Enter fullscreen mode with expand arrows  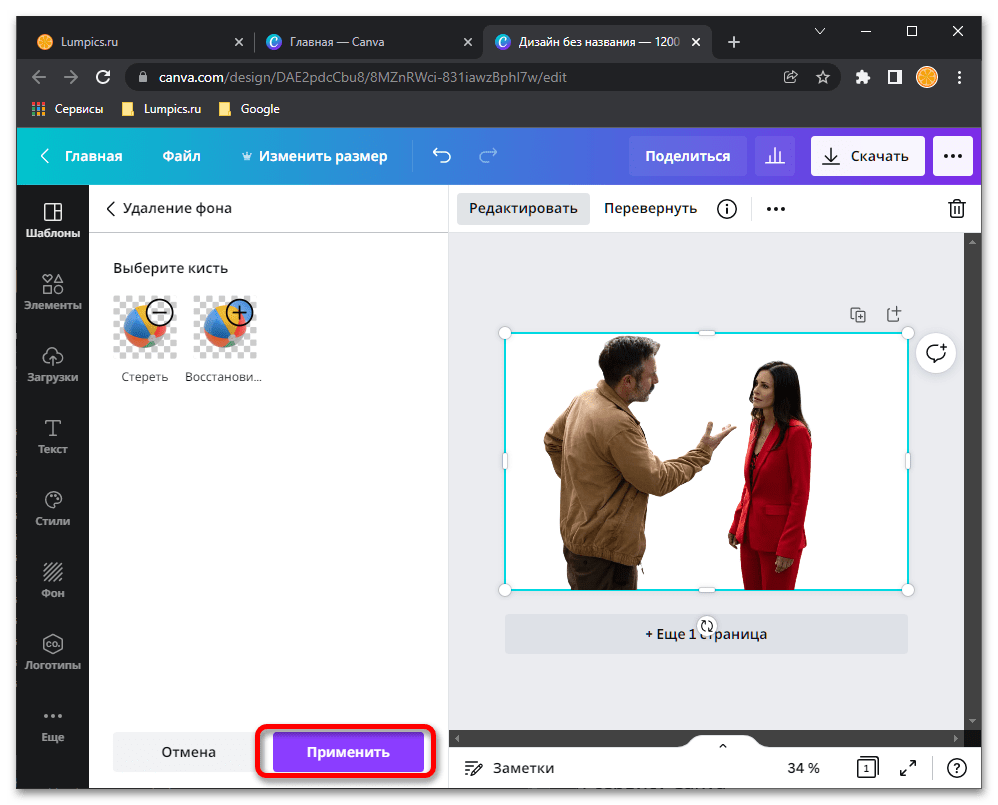coord(907,768)
